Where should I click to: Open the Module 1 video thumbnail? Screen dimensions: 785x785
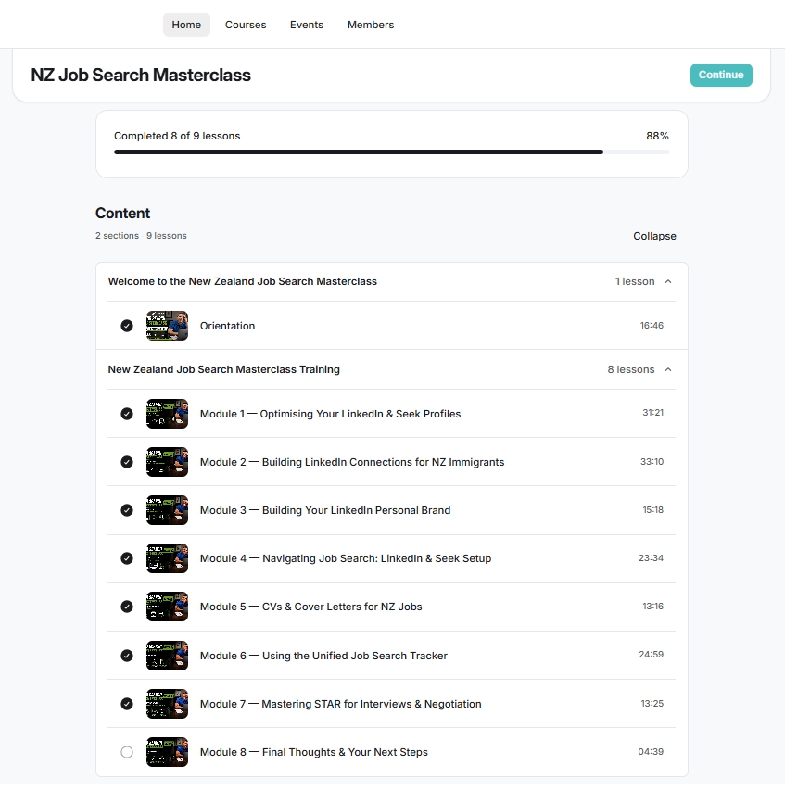[167, 414]
